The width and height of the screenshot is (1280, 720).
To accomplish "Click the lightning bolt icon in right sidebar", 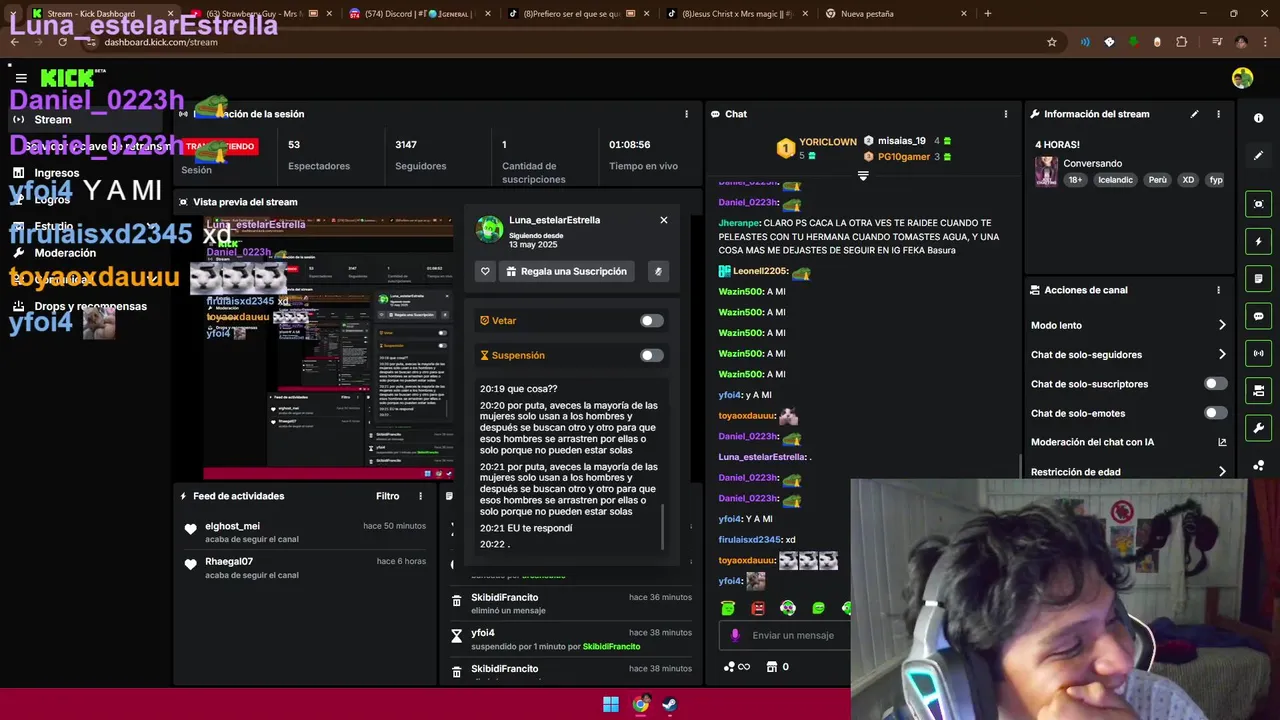I will 1258,241.
